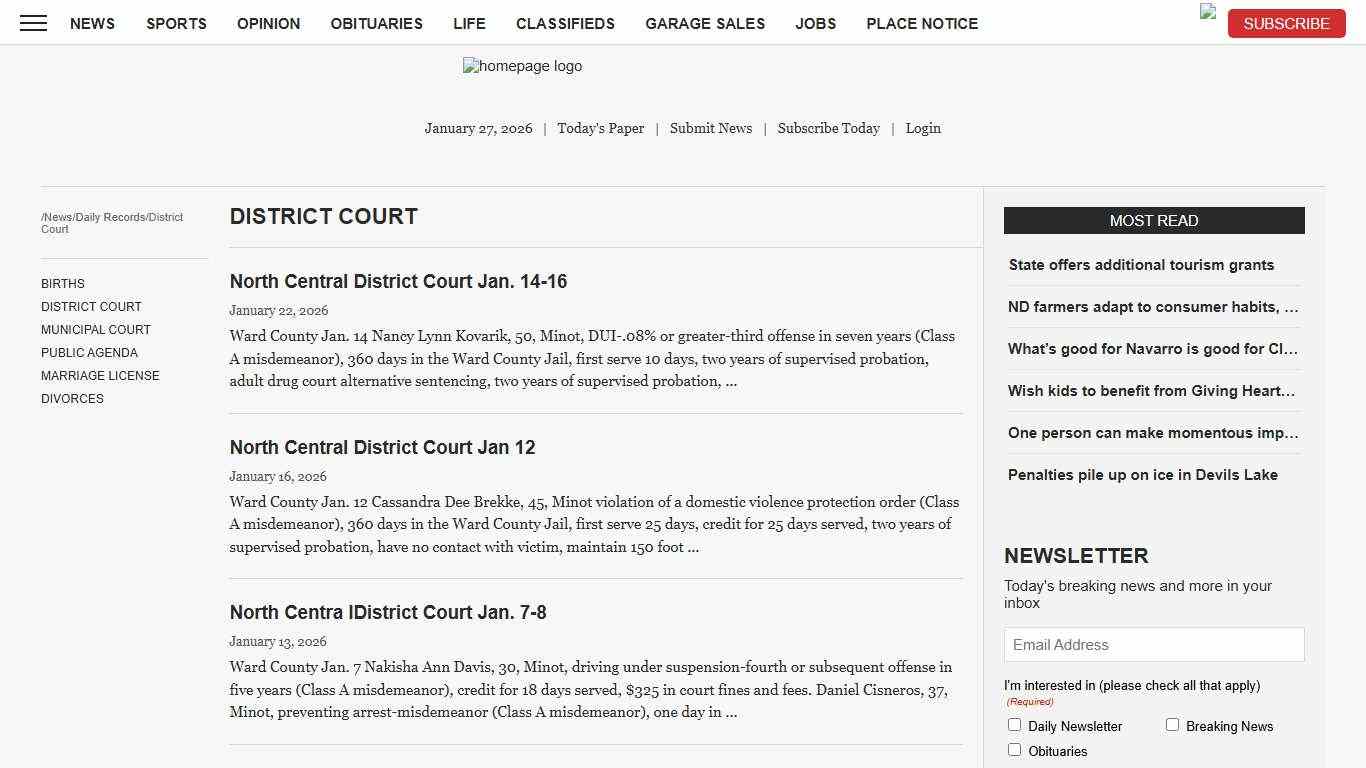Click the Submit News link
The image size is (1366, 768).
(711, 128)
